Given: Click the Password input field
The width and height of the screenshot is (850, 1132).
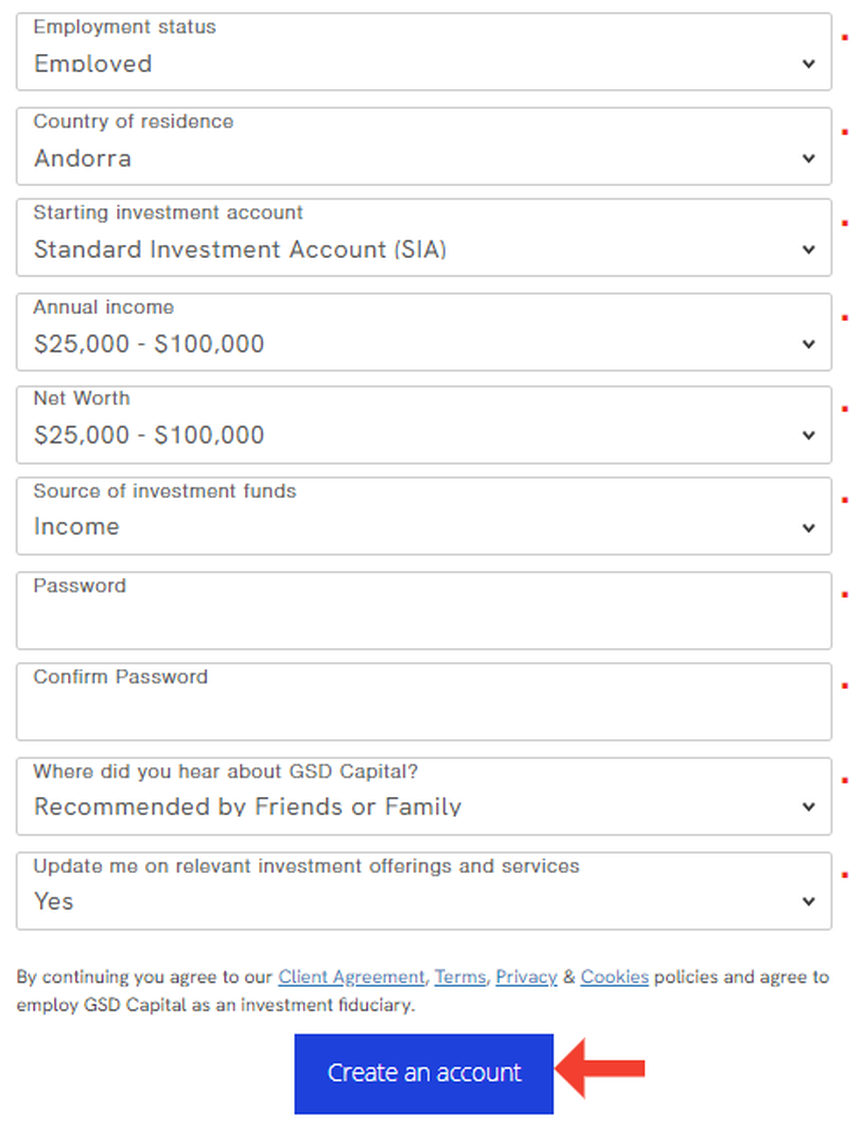Looking at the screenshot, I should 423,611.
